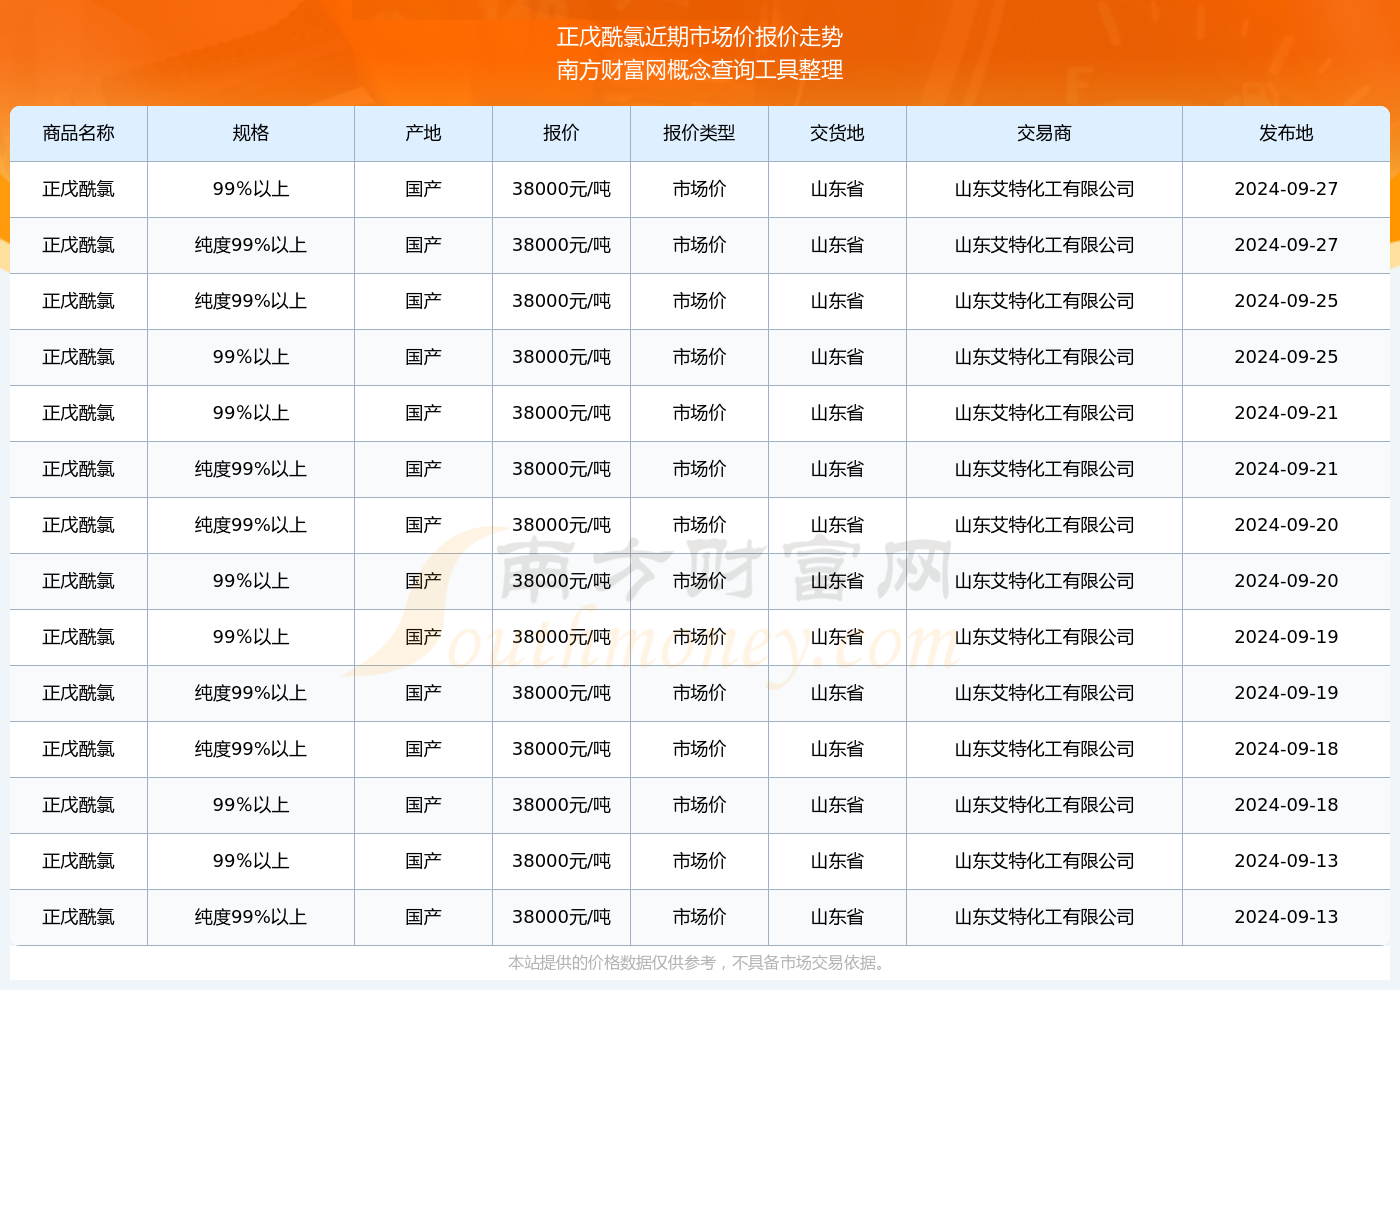Click the 交易商 column header
This screenshot has height=1205, width=1400.
pos(1045,133)
